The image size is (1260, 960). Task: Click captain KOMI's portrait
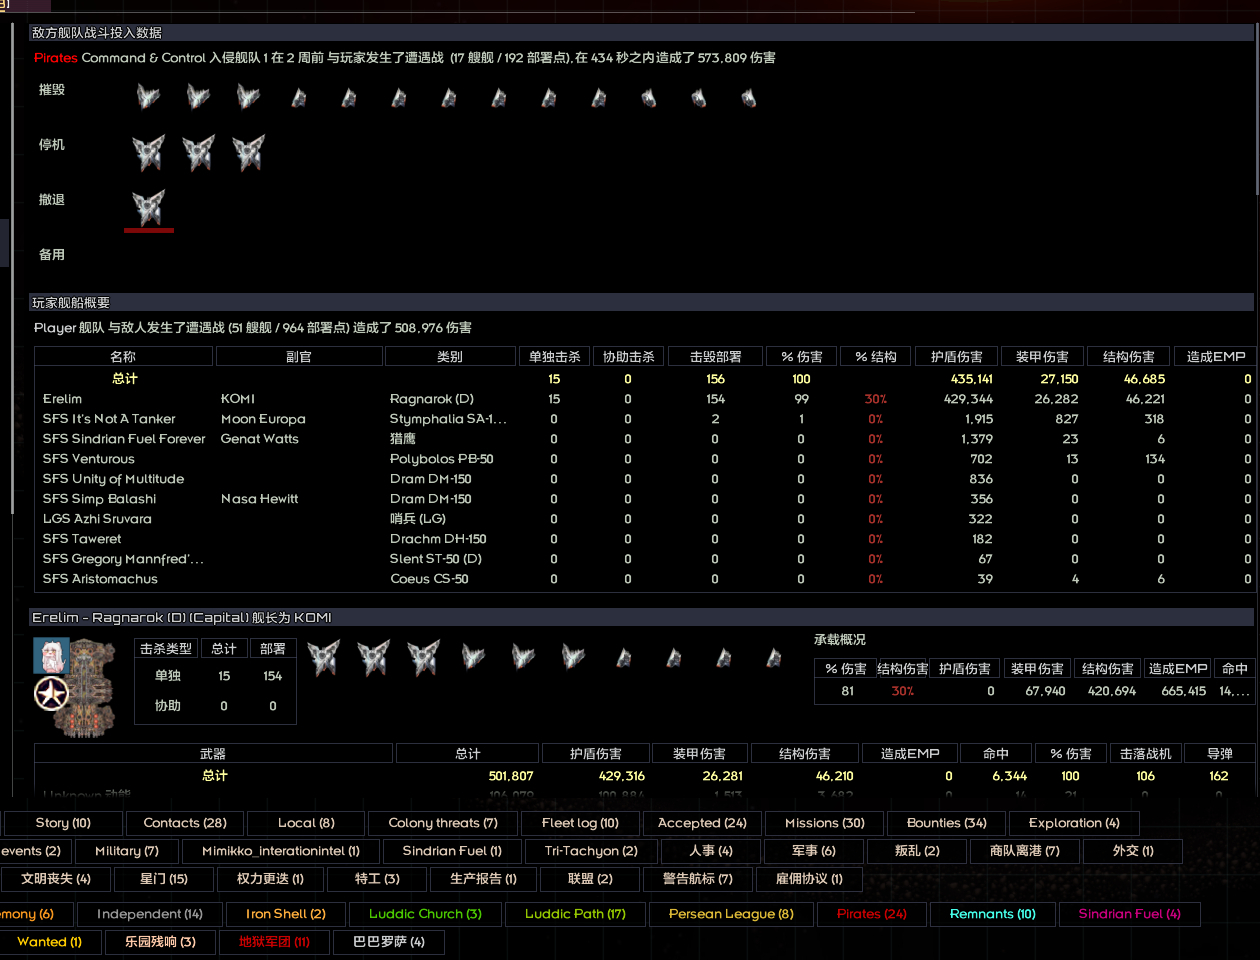point(51,655)
